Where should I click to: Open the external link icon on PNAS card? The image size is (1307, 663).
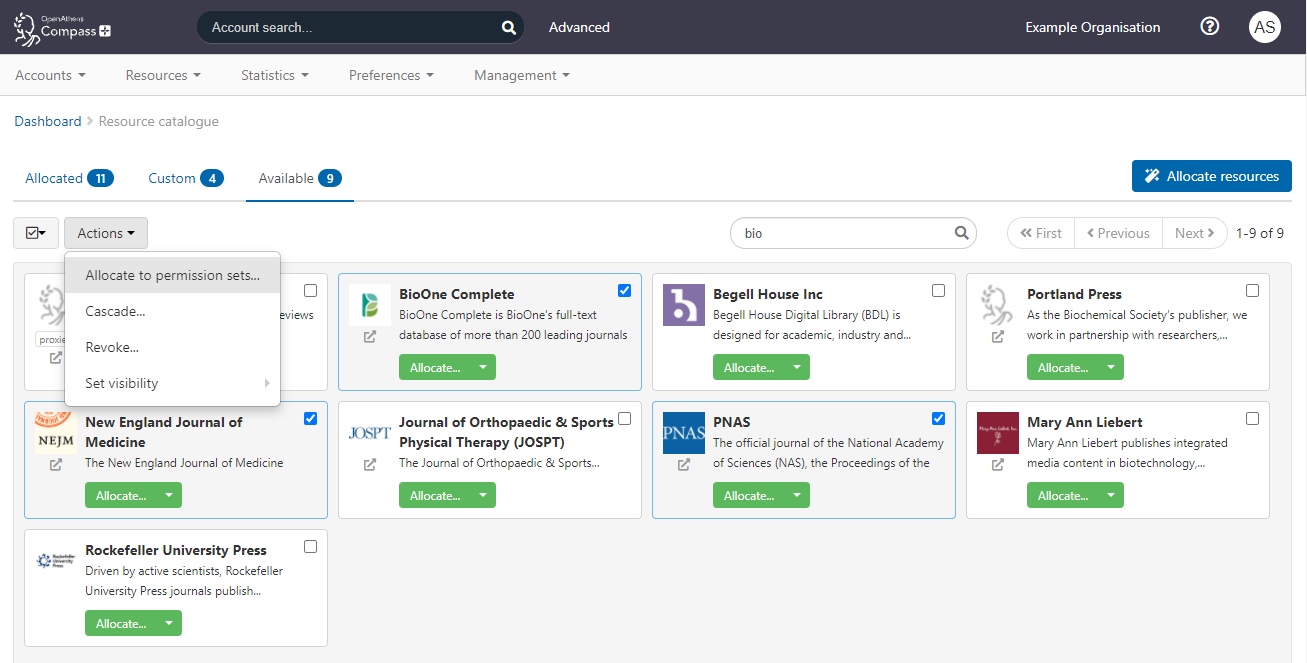683,465
